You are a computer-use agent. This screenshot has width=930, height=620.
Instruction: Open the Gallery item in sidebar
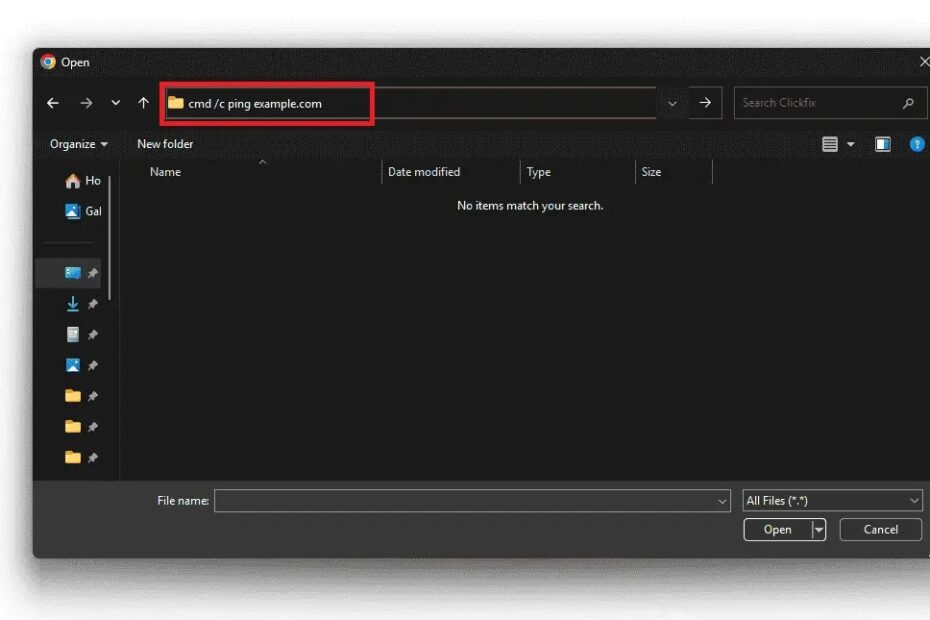(83, 211)
